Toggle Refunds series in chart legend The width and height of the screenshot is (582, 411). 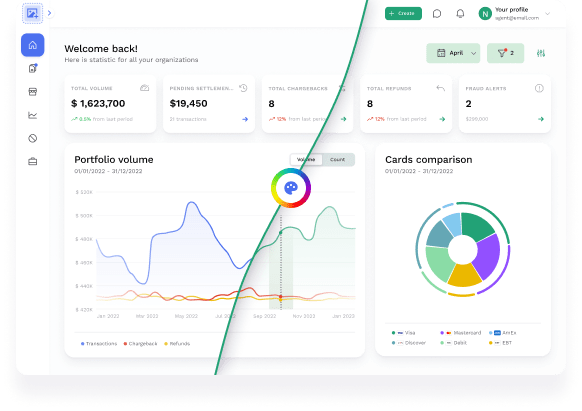click(x=177, y=343)
